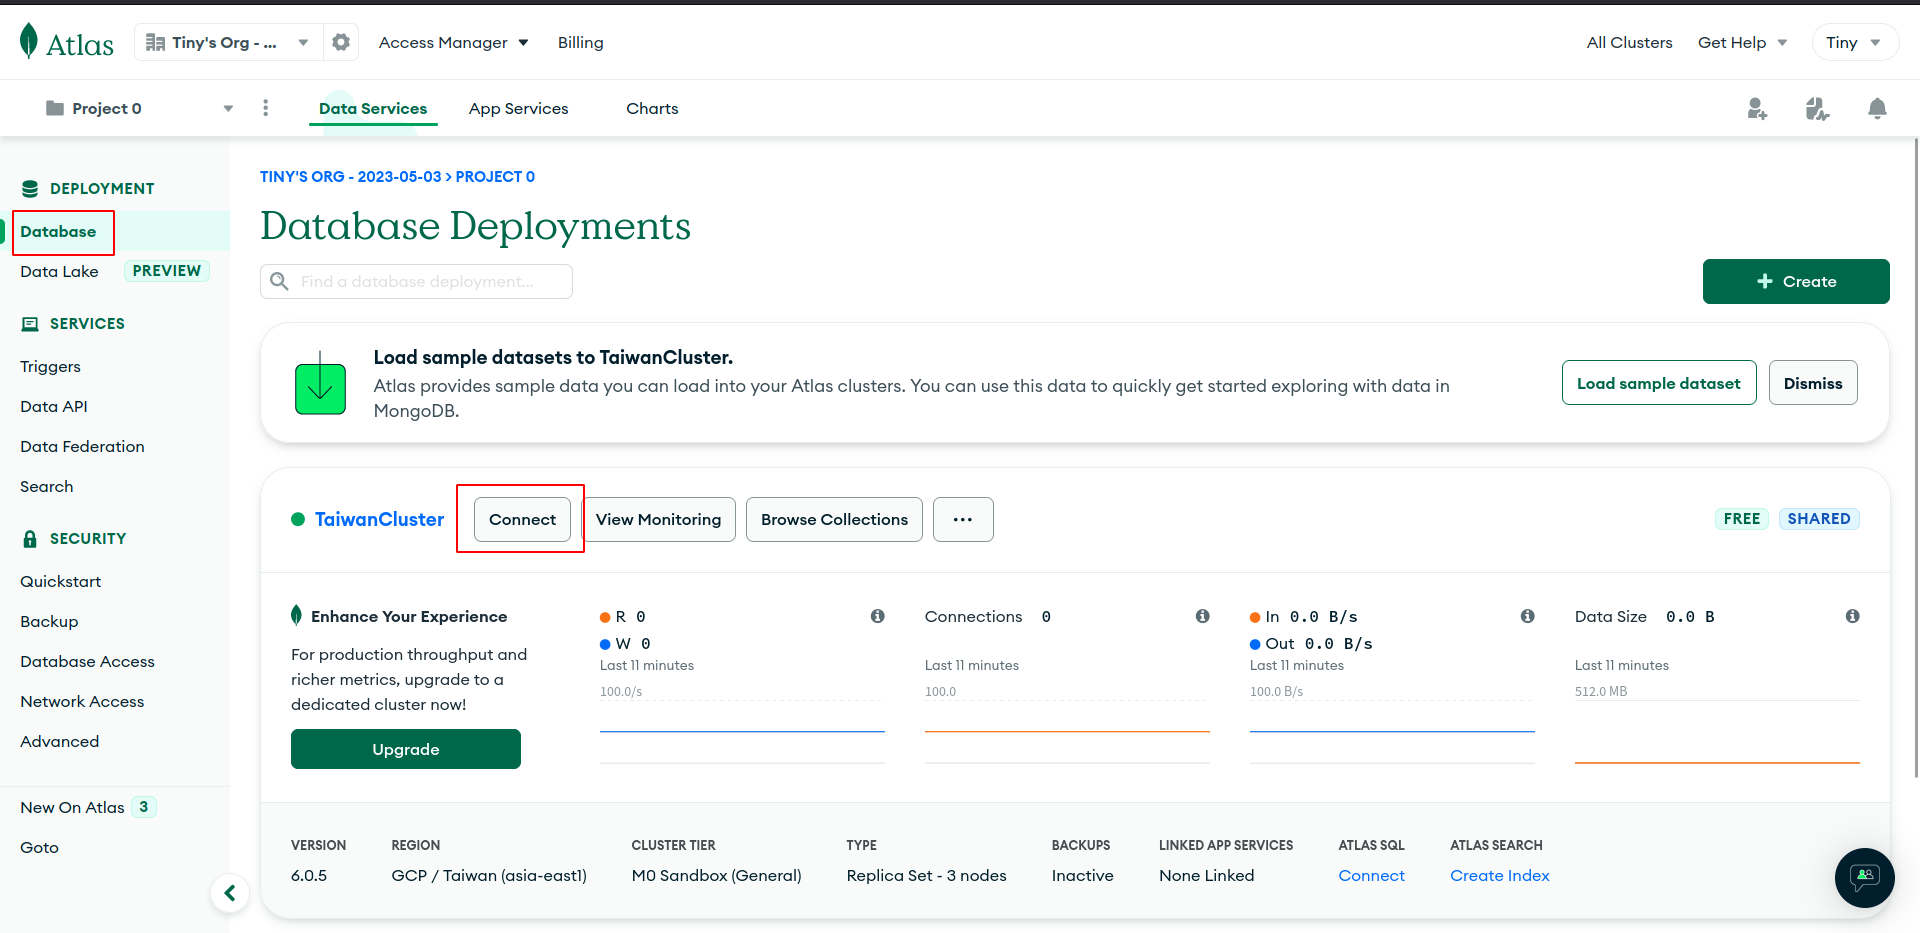Screen dimensions: 1920x933
Task: Click Atlas SQL Connect link
Action: [x=1371, y=875]
